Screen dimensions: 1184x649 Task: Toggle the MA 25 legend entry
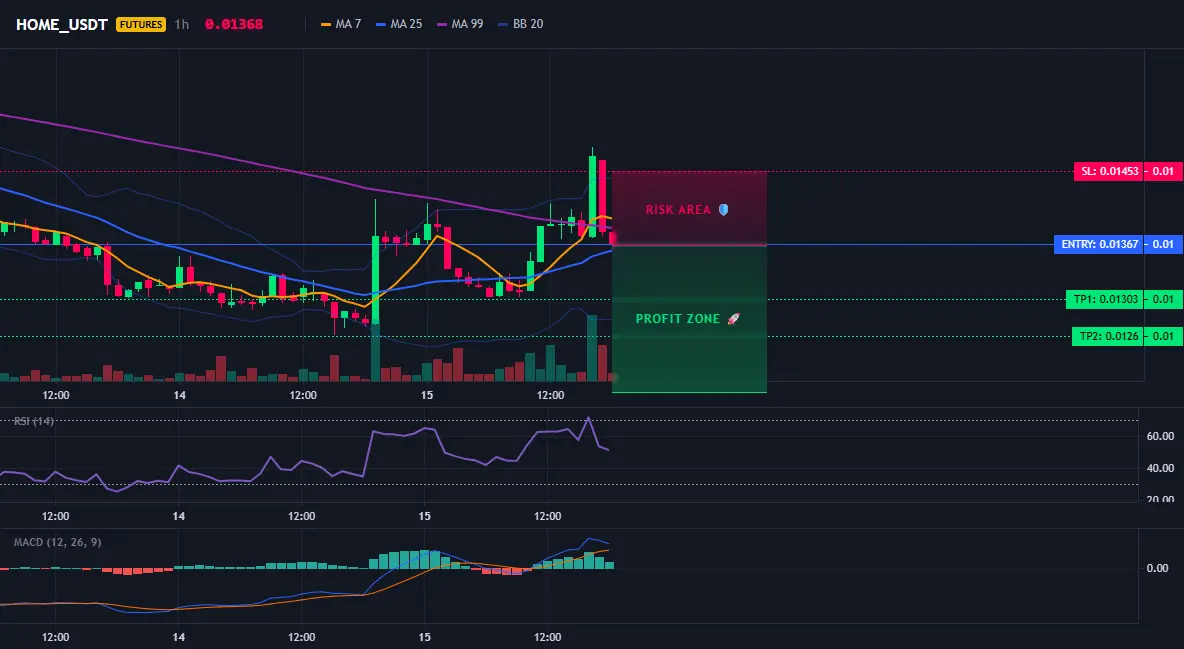[399, 24]
